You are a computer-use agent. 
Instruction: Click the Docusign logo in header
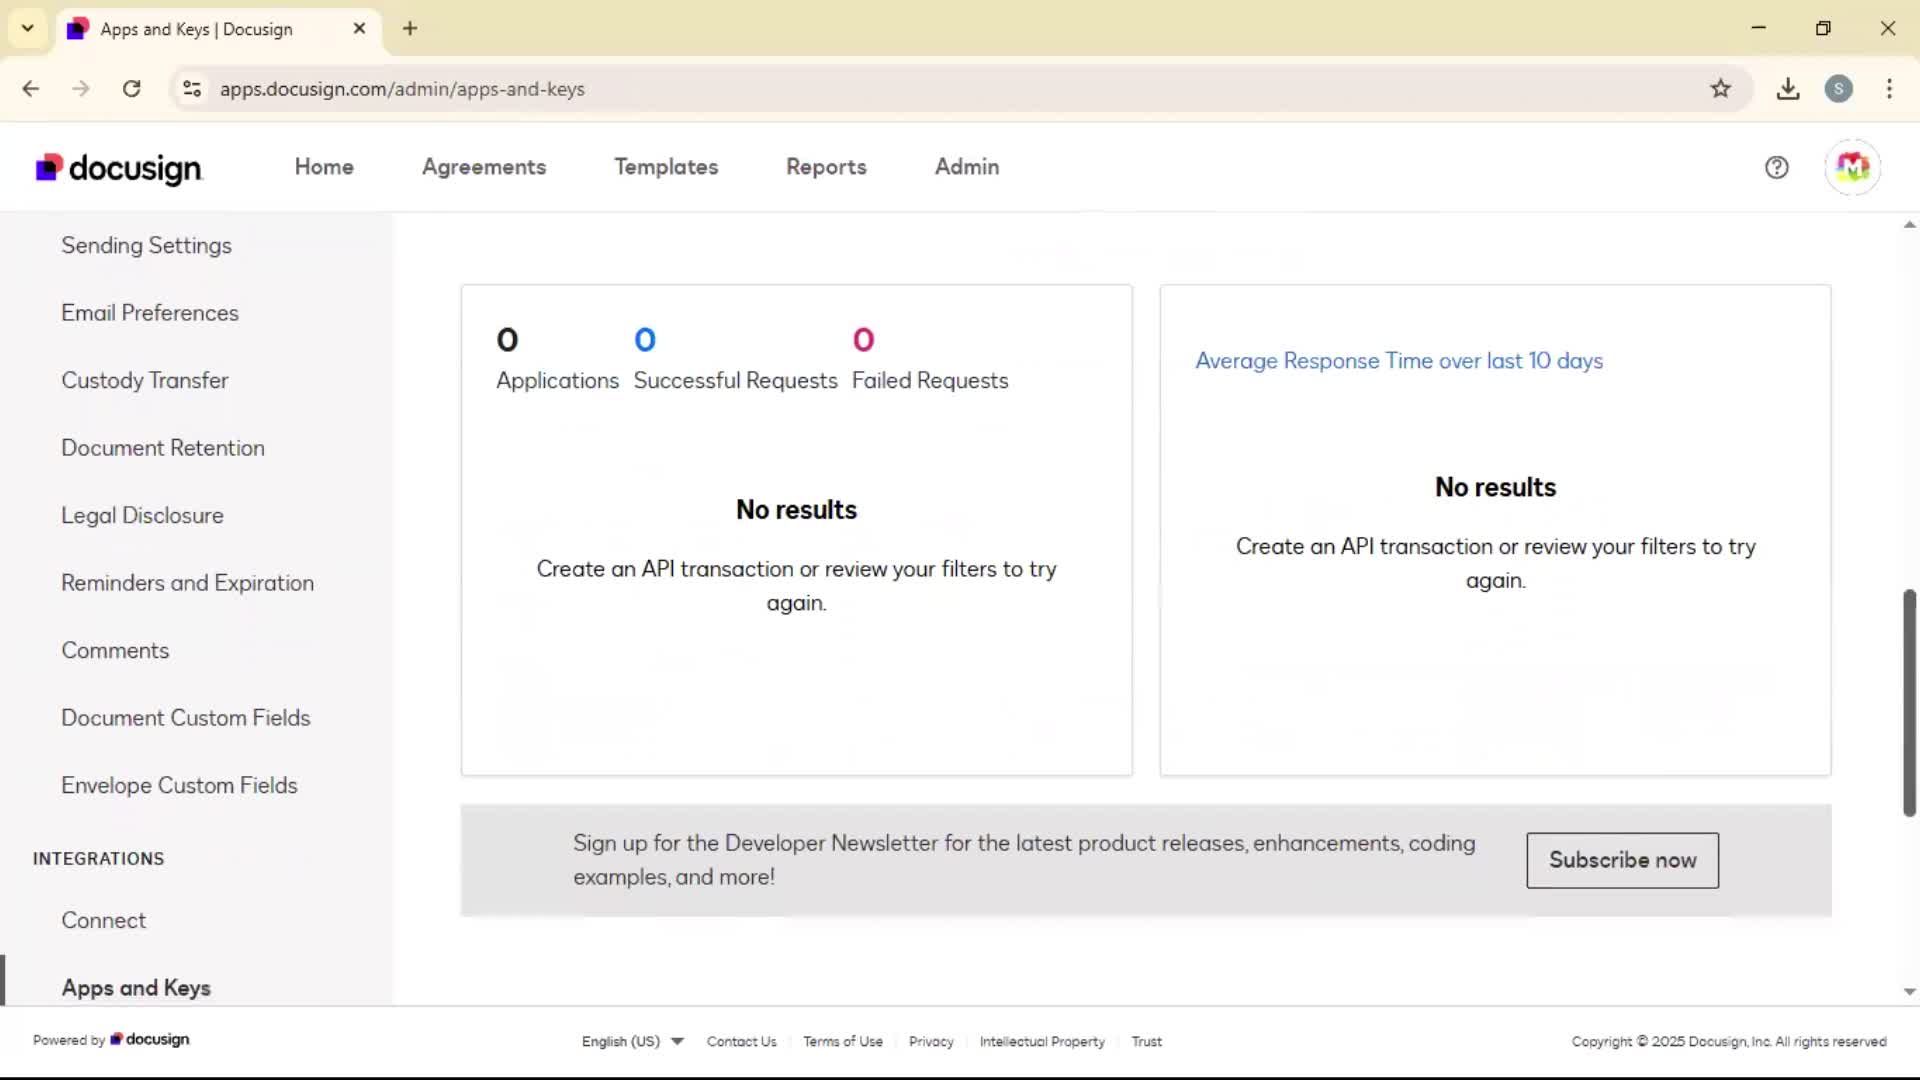point(119,168)
